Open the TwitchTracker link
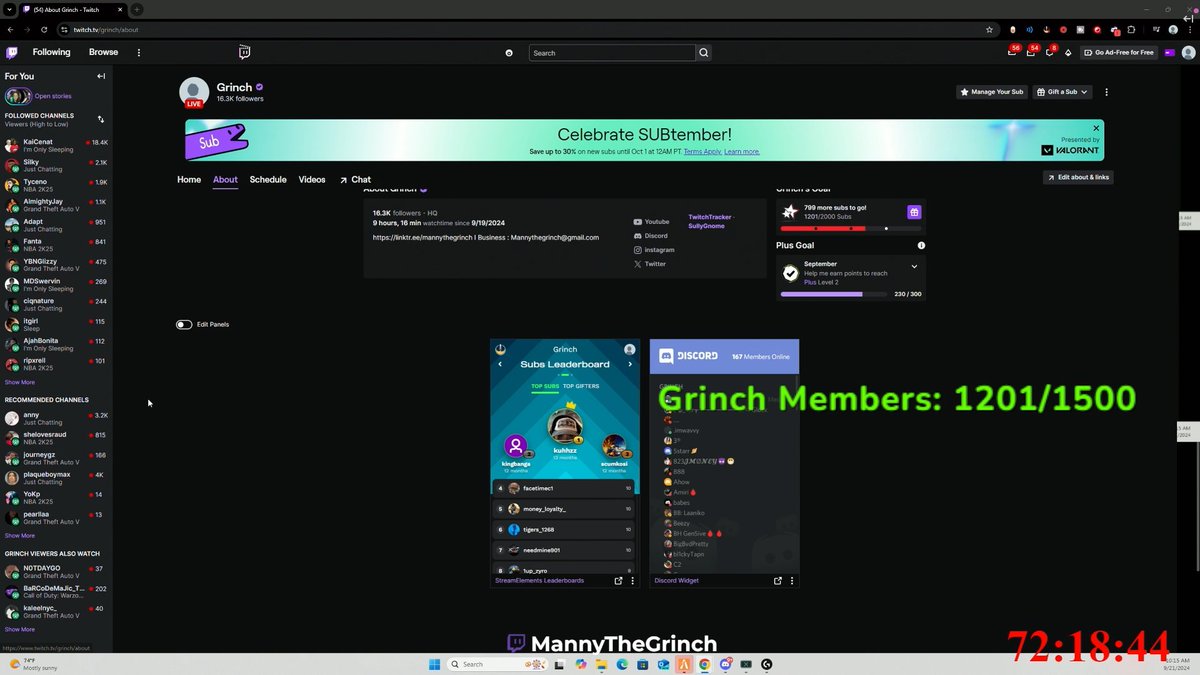Image resolution: width=1200 pixels, height=675 pixels. coord(710,217)
